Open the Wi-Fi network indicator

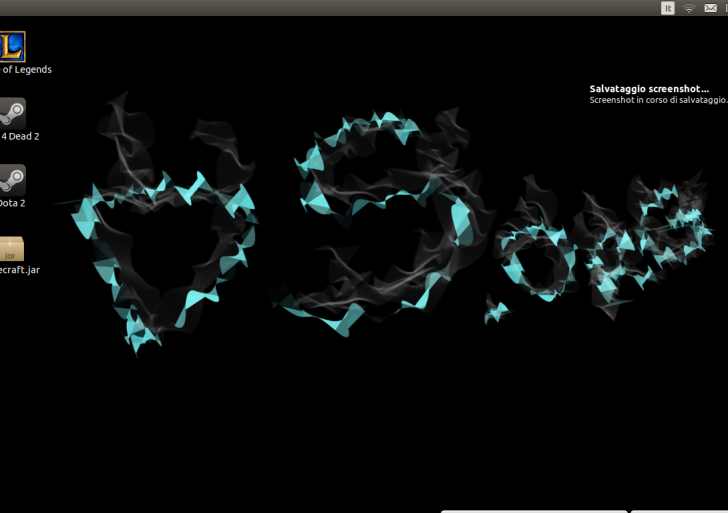689,8
